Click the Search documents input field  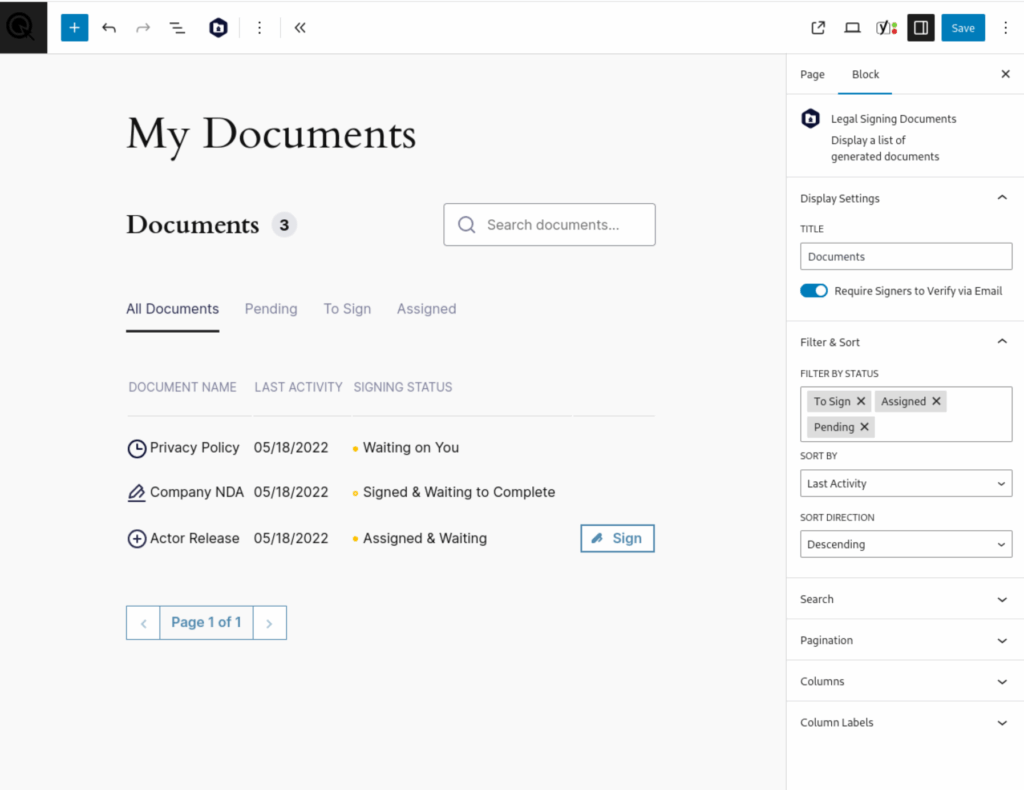[x=560, y=225]
